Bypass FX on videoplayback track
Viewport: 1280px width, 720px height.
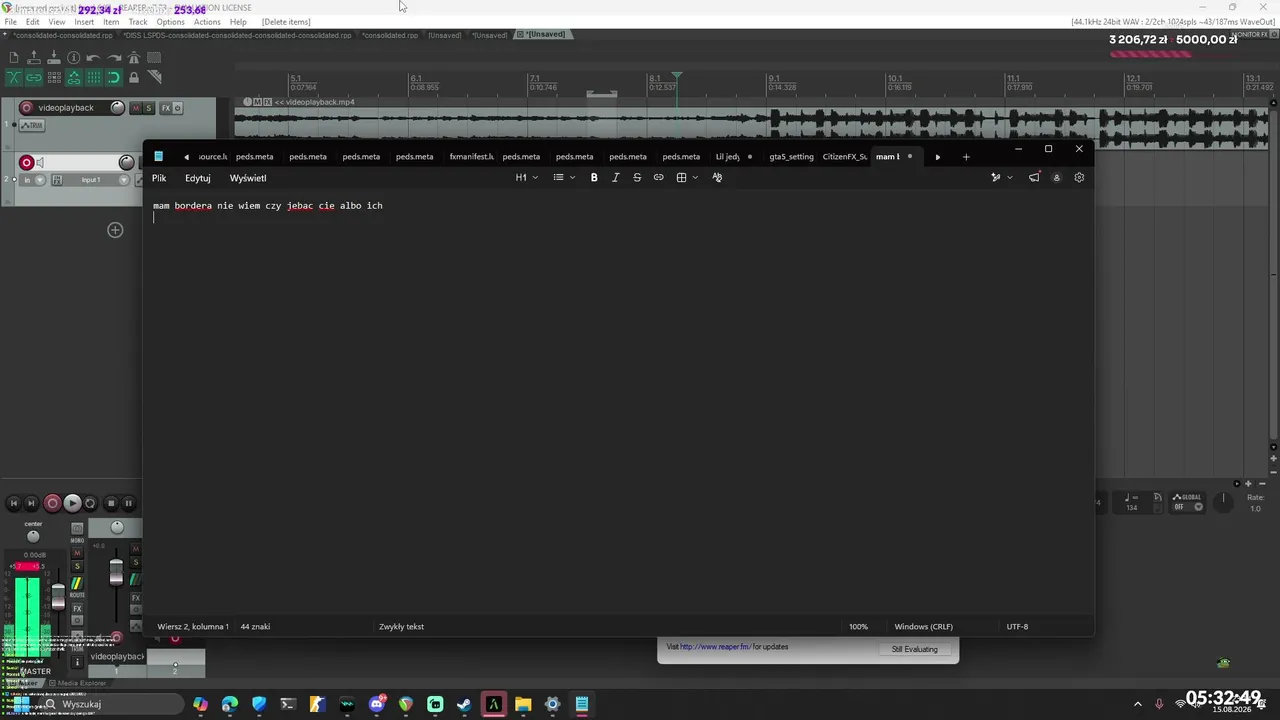(x=178, y=107)
